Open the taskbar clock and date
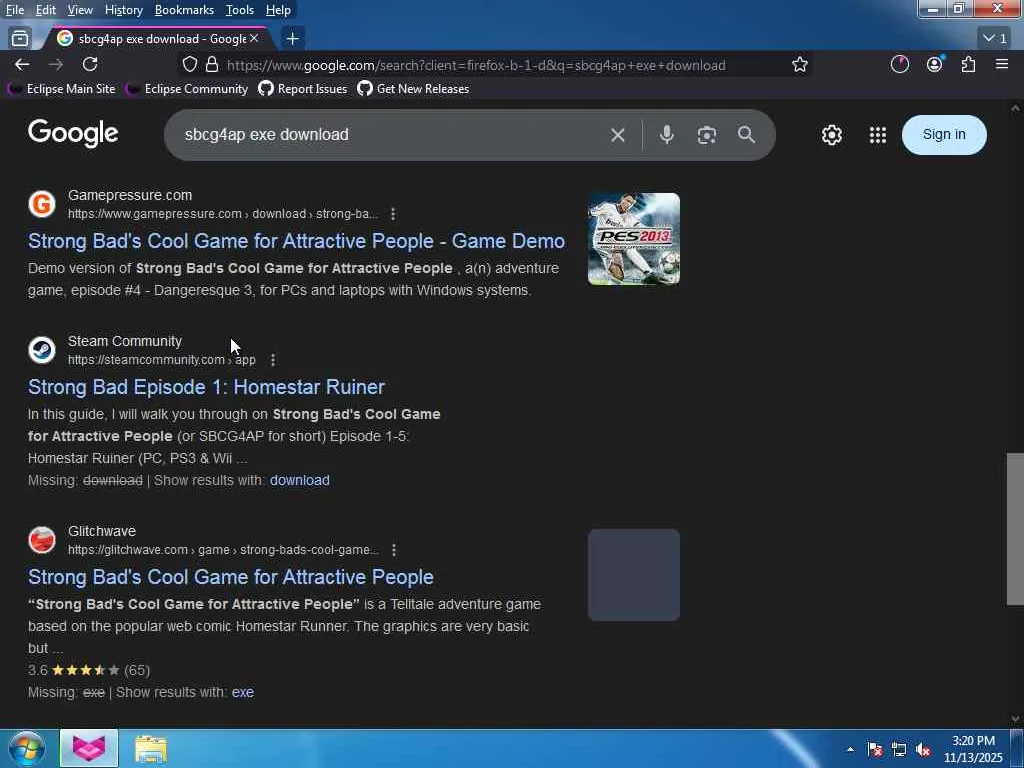 click(x=973, y=749)
